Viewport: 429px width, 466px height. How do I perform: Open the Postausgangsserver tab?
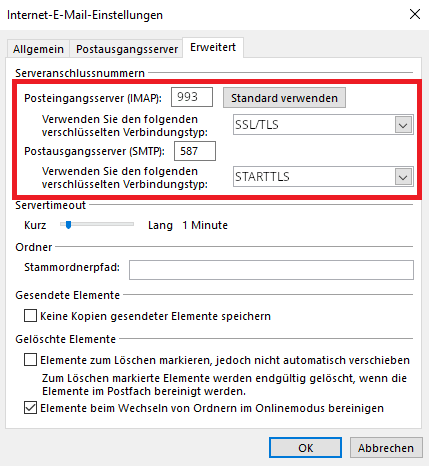point(127,49)
